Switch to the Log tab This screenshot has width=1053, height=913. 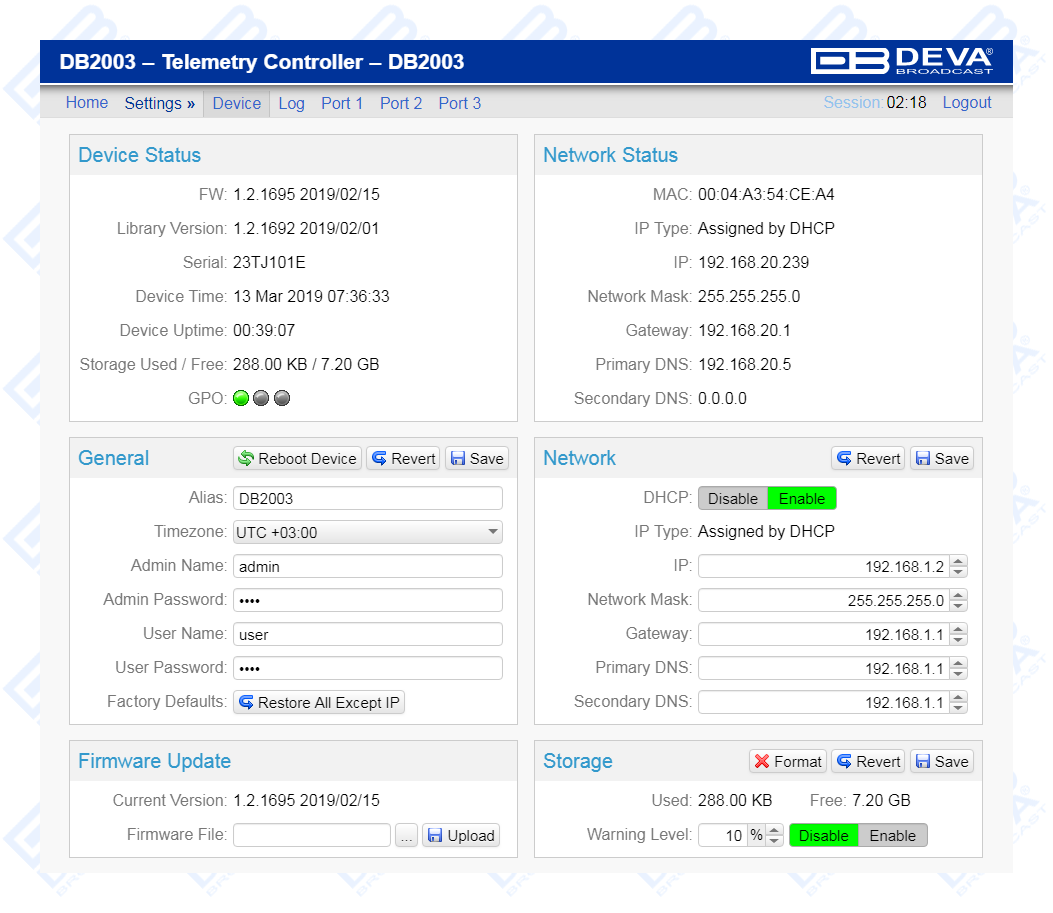tap(291, 103)
